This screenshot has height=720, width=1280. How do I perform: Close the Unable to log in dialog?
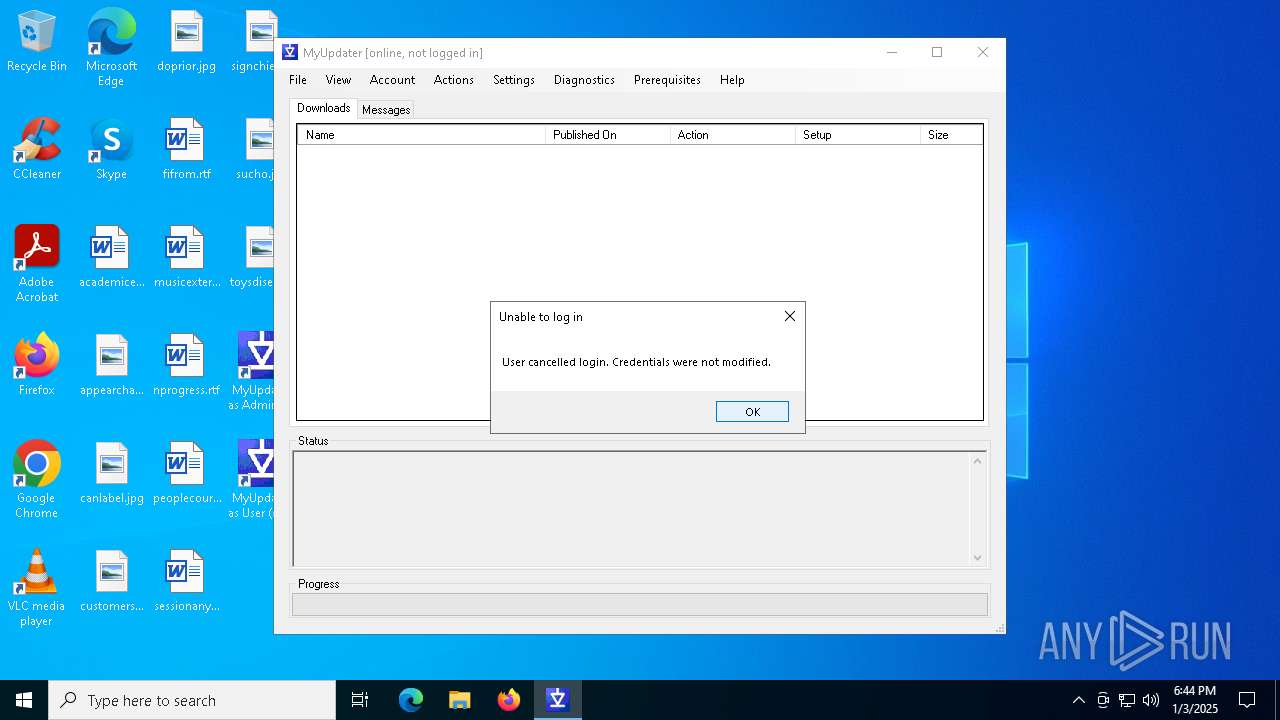click(x=790, y=316)
